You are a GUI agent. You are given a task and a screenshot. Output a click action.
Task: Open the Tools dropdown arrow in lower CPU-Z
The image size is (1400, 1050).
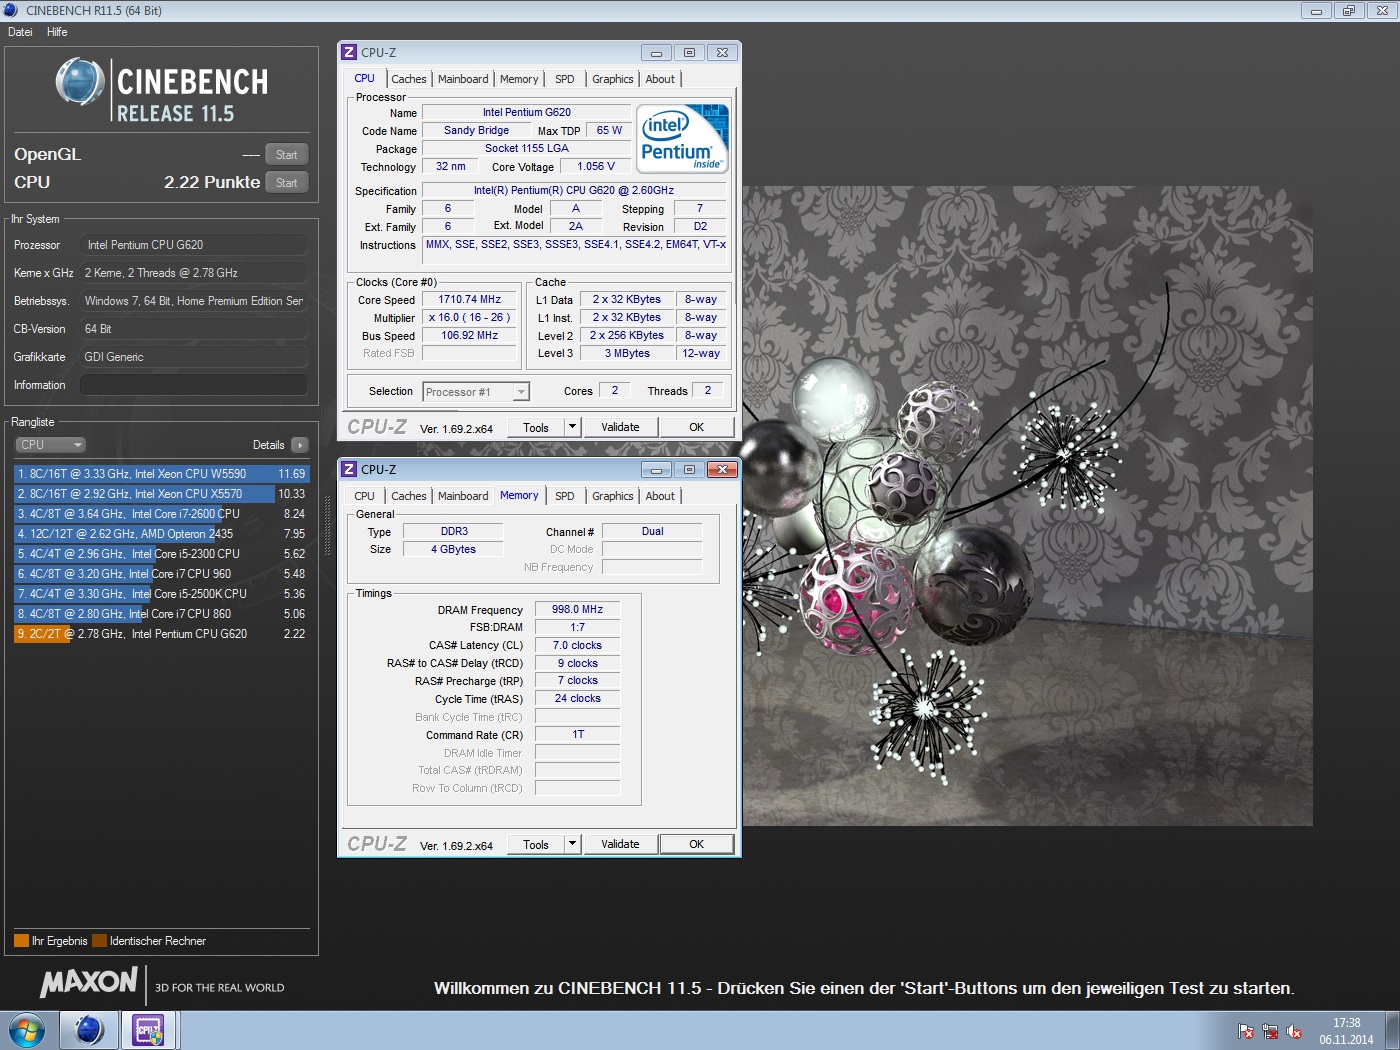(x=572, y=844)
